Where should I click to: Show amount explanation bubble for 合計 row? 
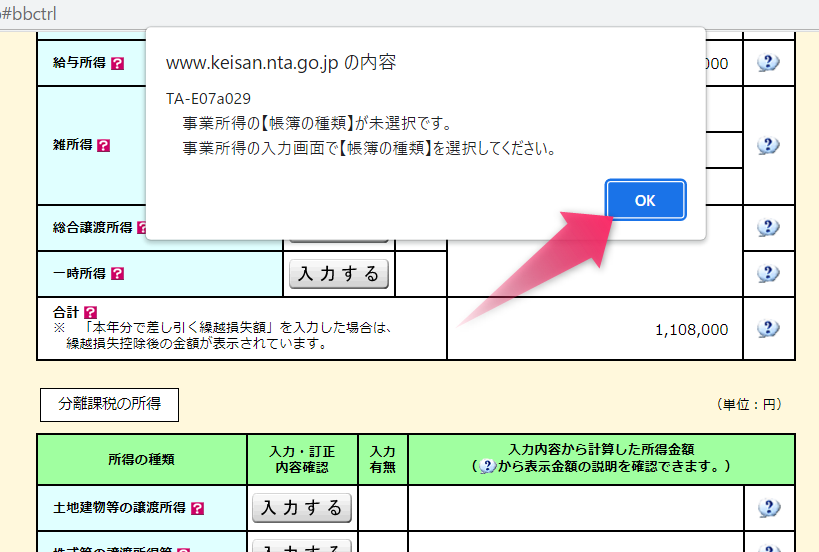click(x=768, y=328)
